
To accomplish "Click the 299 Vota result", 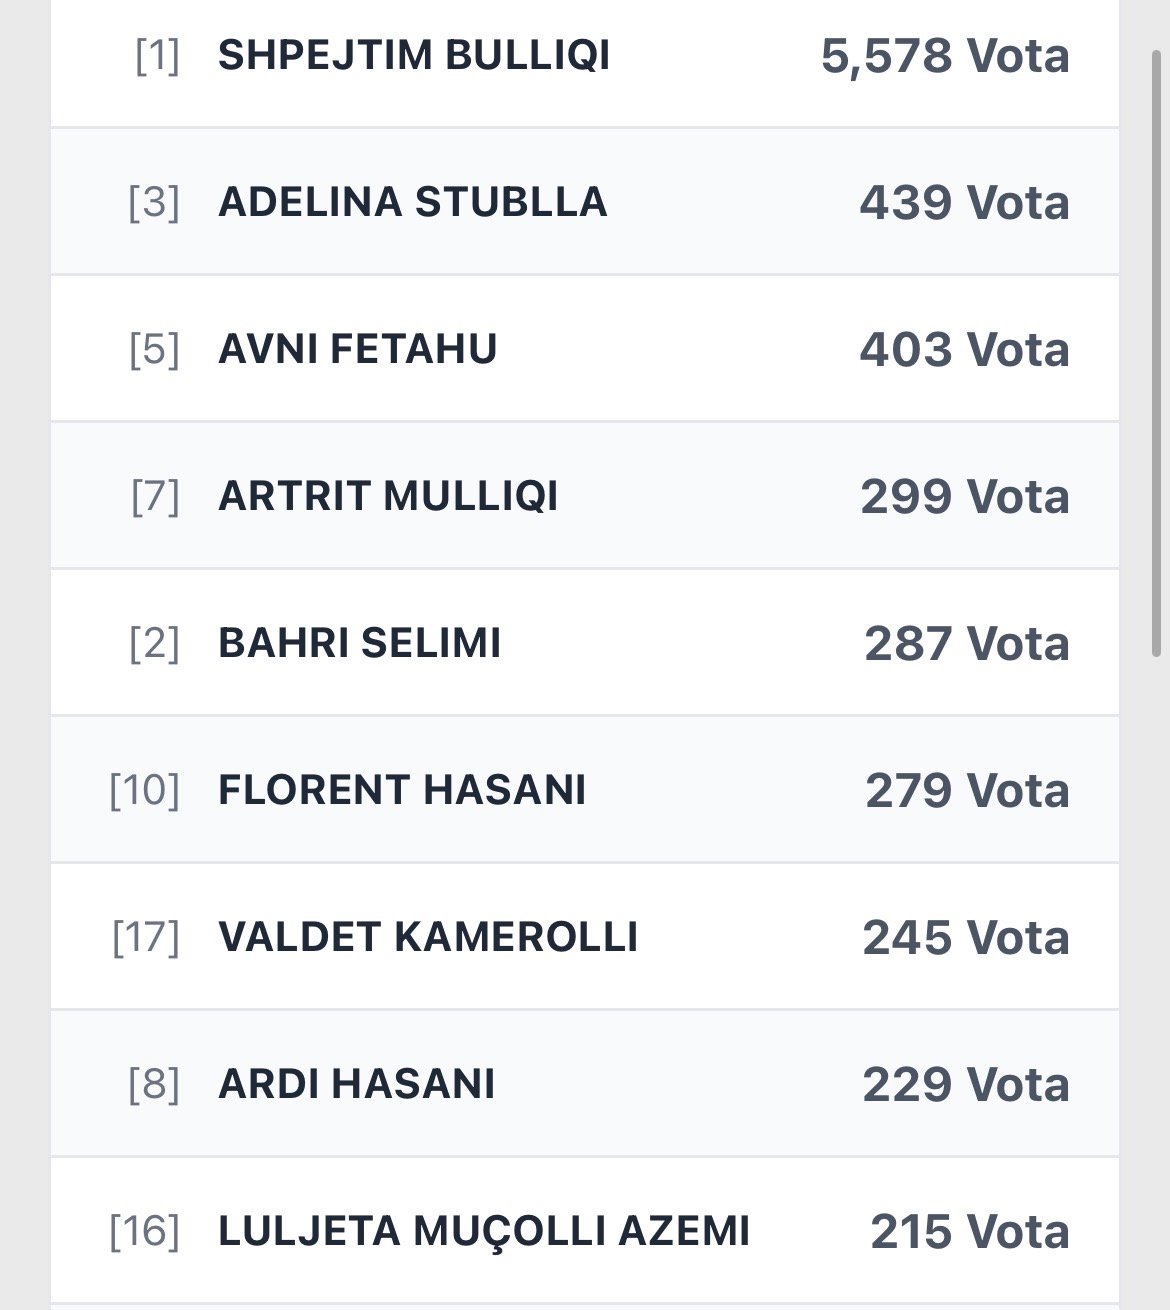I will click(x=964, y=496).
